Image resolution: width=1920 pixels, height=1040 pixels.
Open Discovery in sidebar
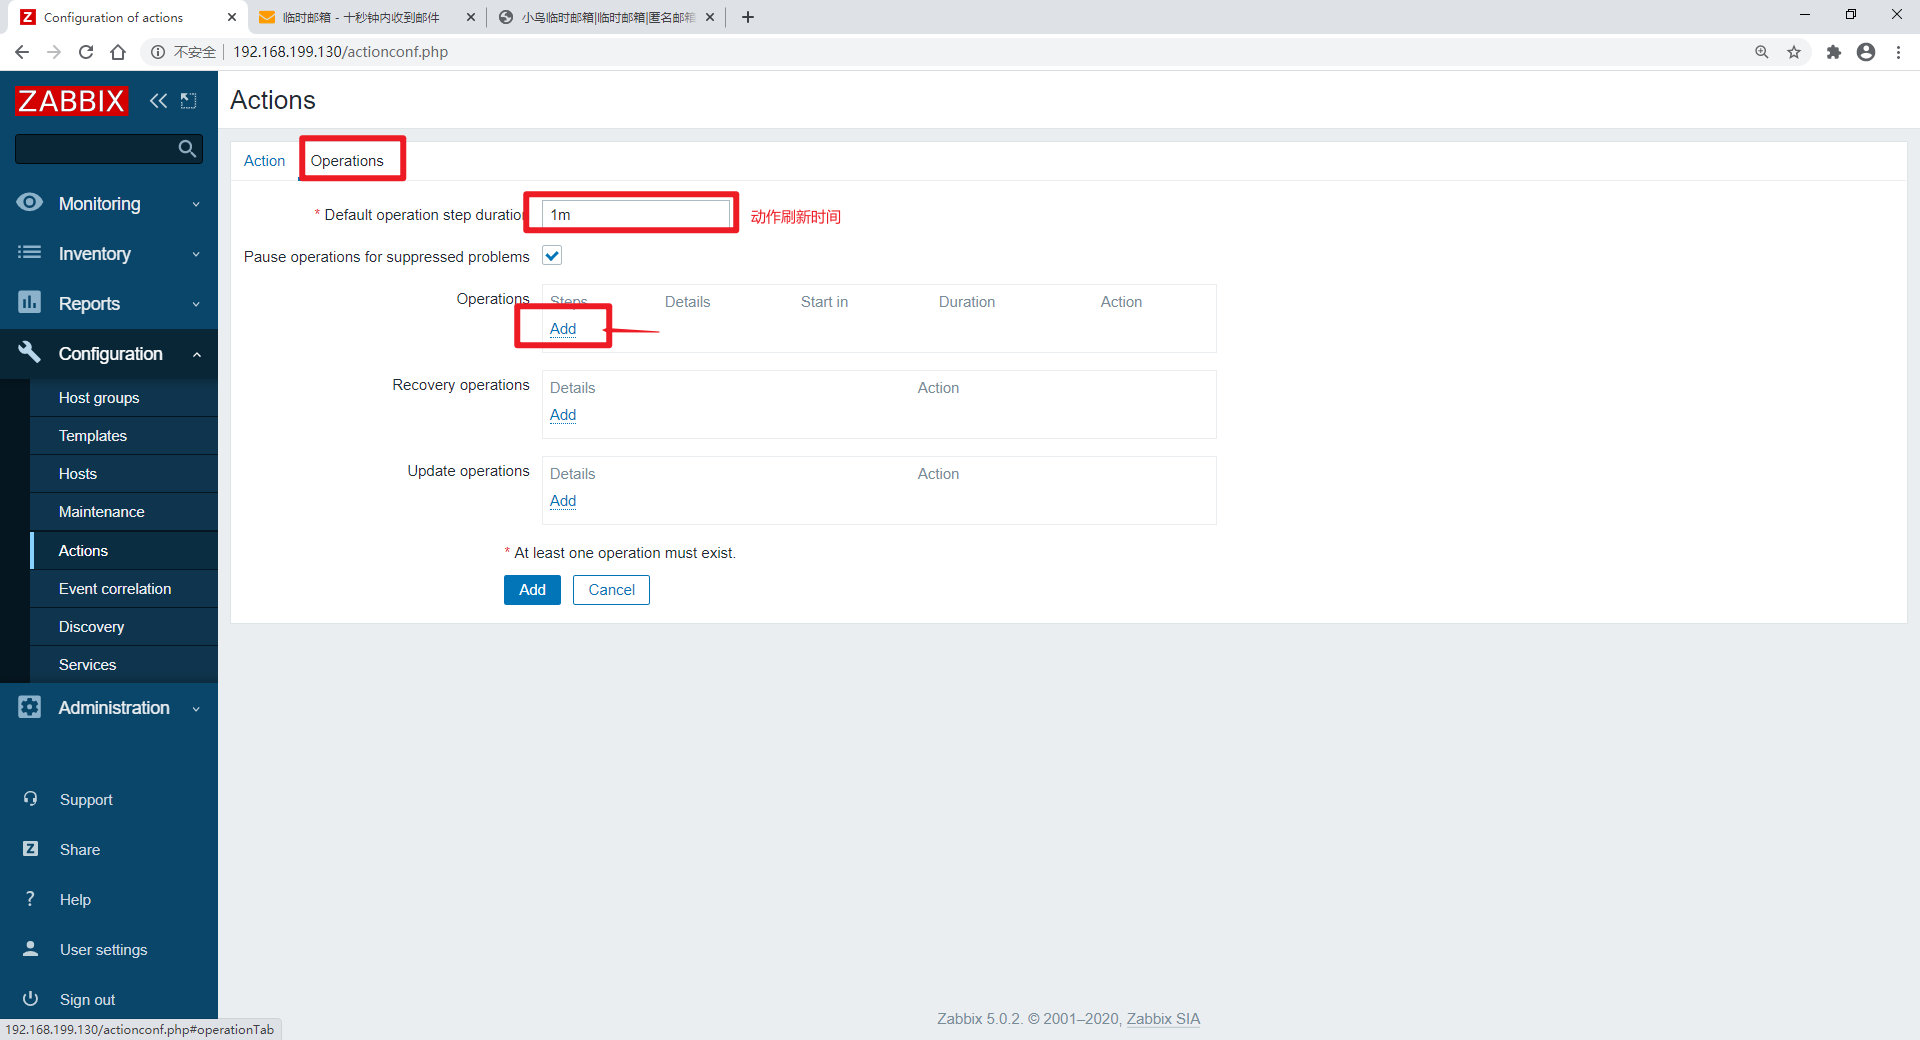click(x=124, y=627)
